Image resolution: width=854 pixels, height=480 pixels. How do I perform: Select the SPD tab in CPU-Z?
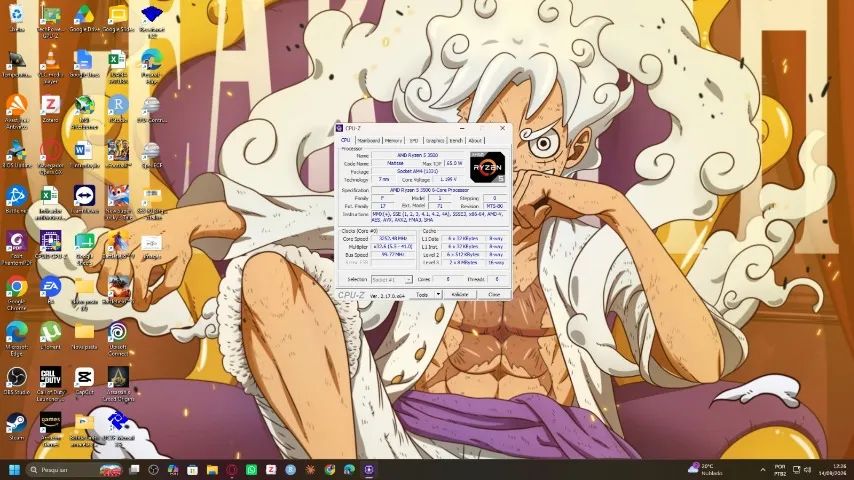click(x=413, y=141)
